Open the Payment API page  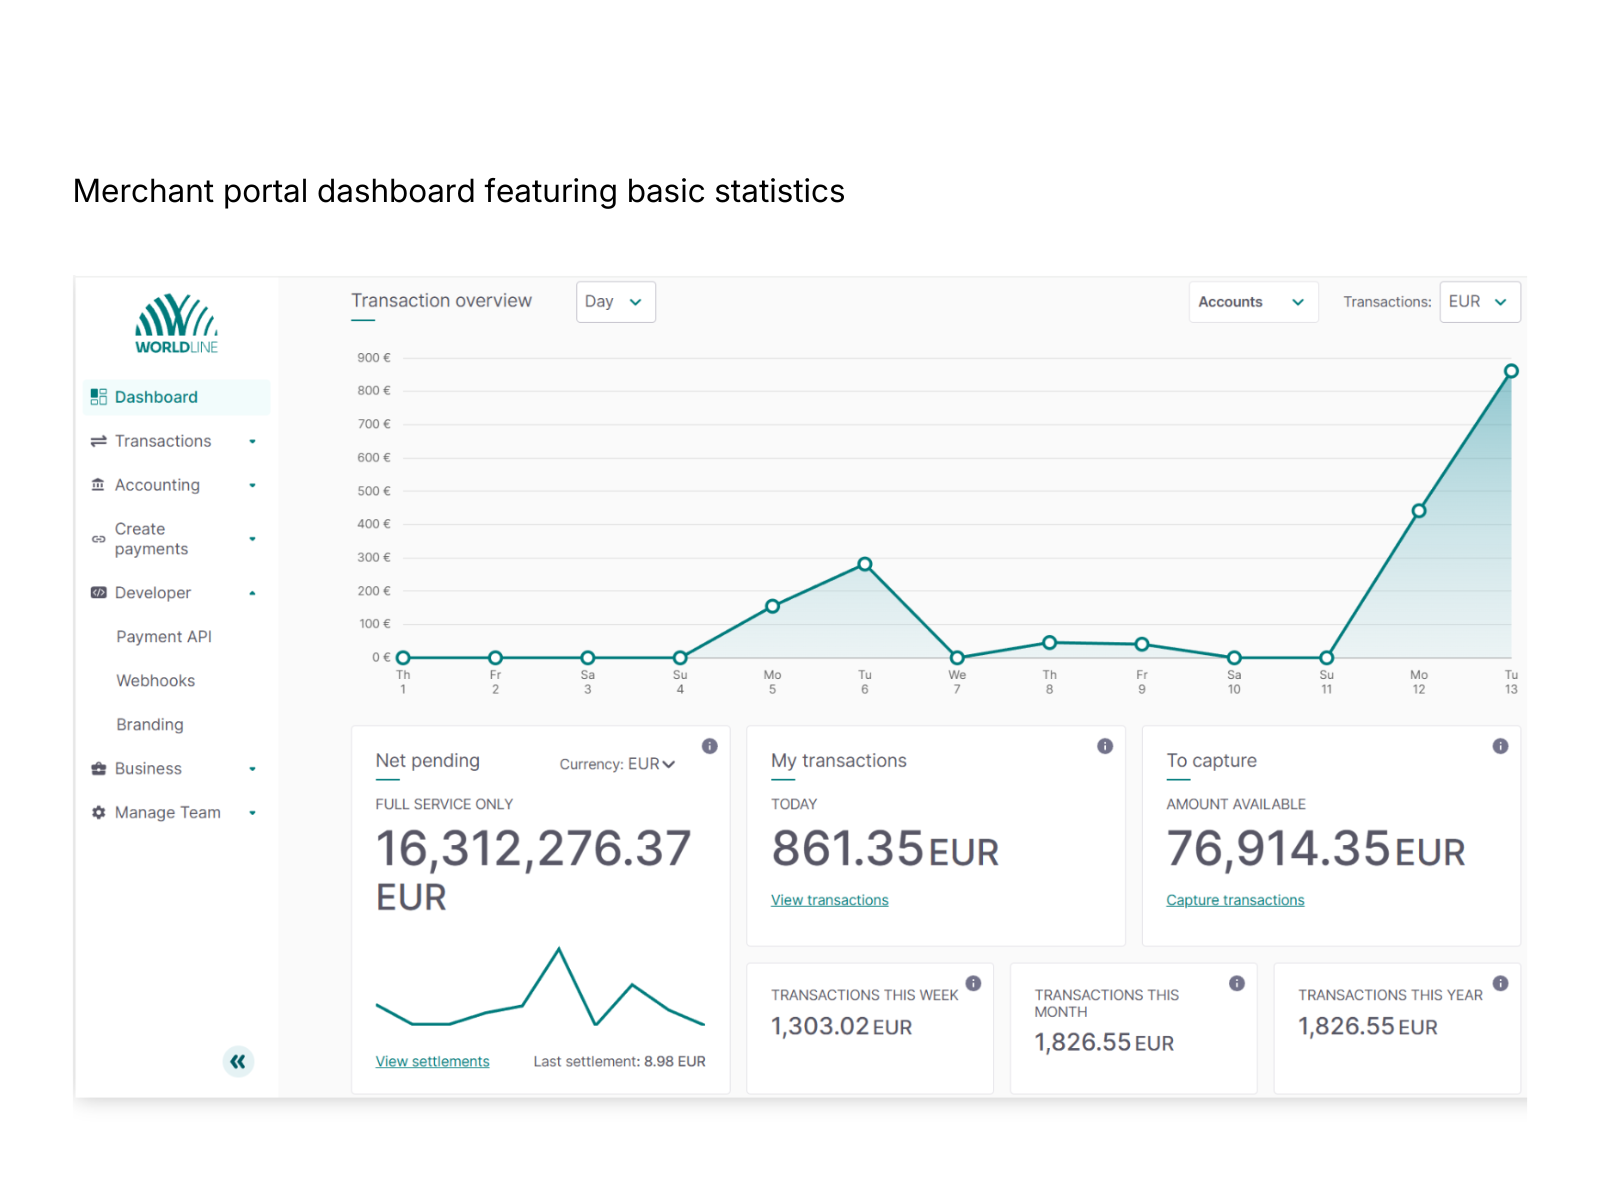pos(164,636)
